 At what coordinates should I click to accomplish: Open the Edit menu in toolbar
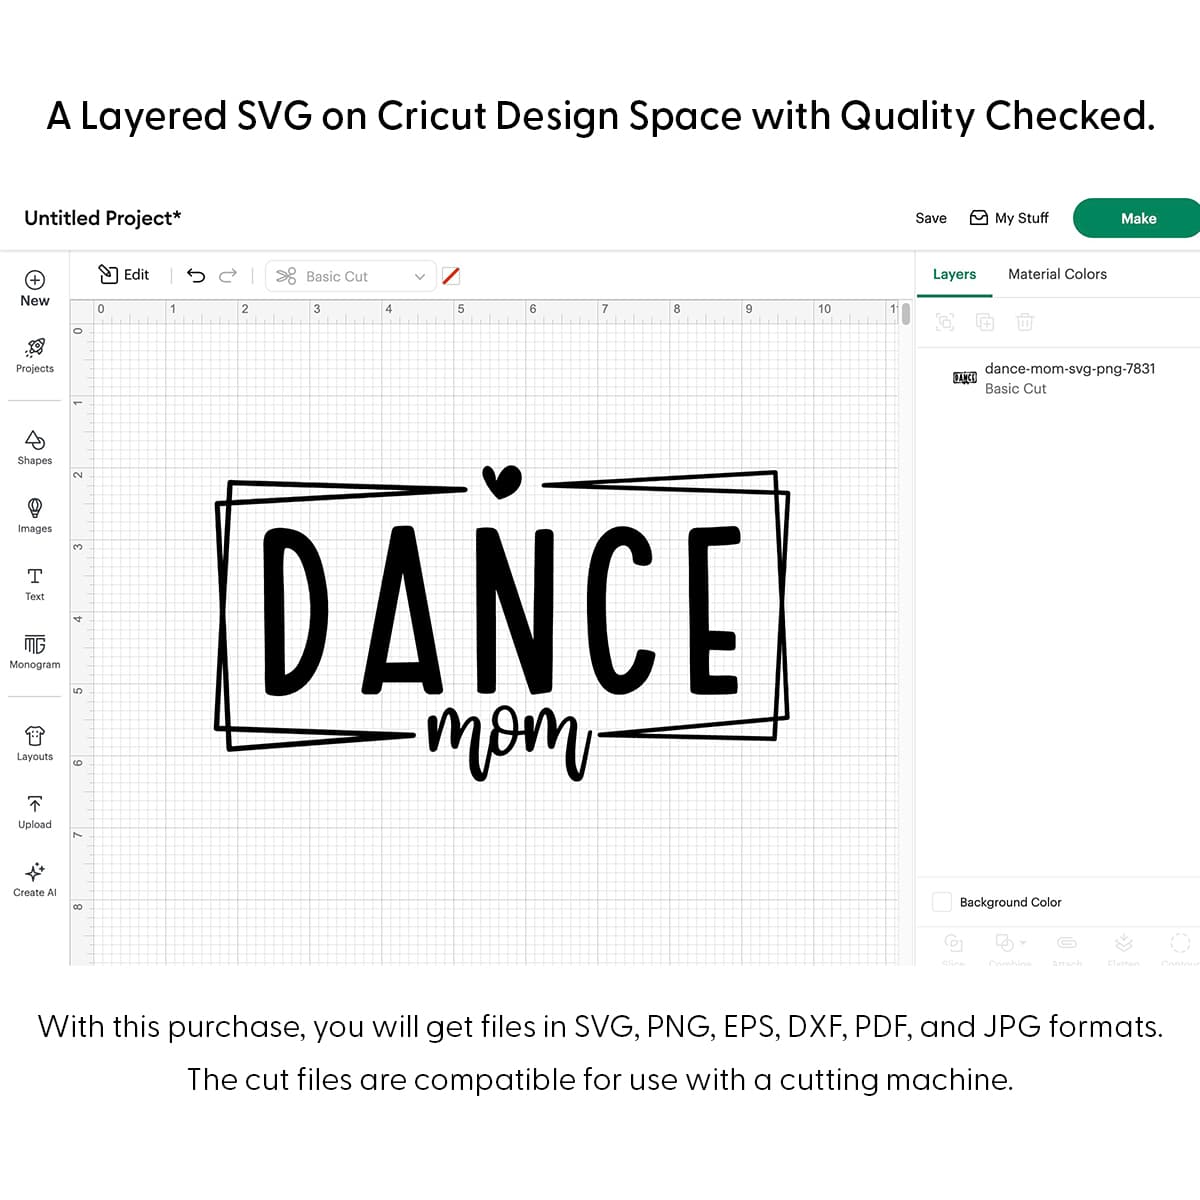[124, 275]
